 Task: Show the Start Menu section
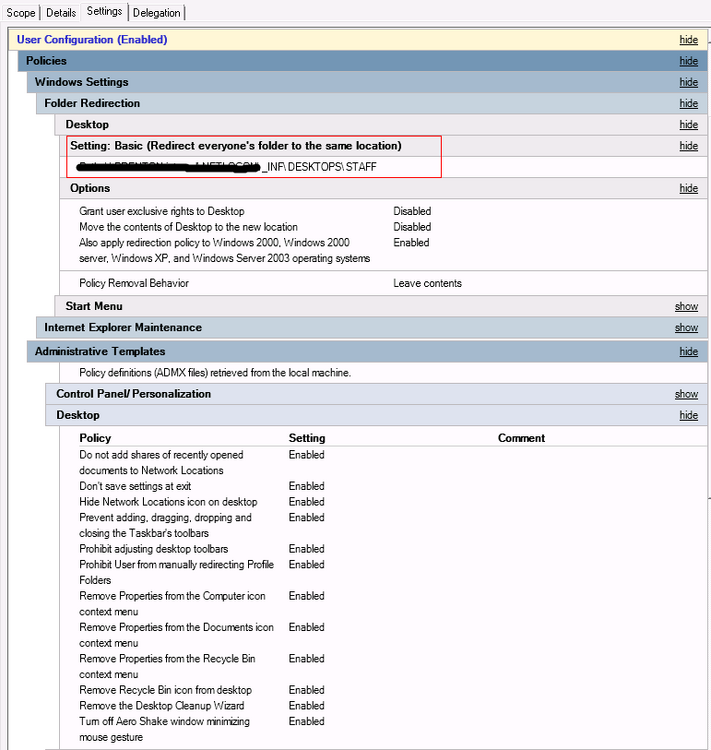click(686, 307)
